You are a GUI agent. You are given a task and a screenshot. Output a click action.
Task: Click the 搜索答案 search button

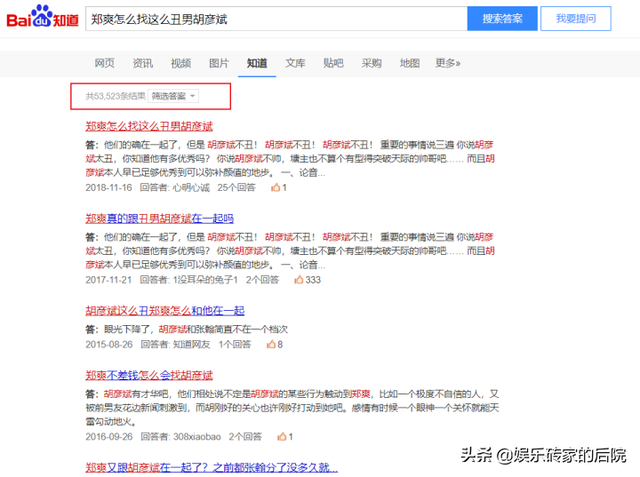point(502,18)
